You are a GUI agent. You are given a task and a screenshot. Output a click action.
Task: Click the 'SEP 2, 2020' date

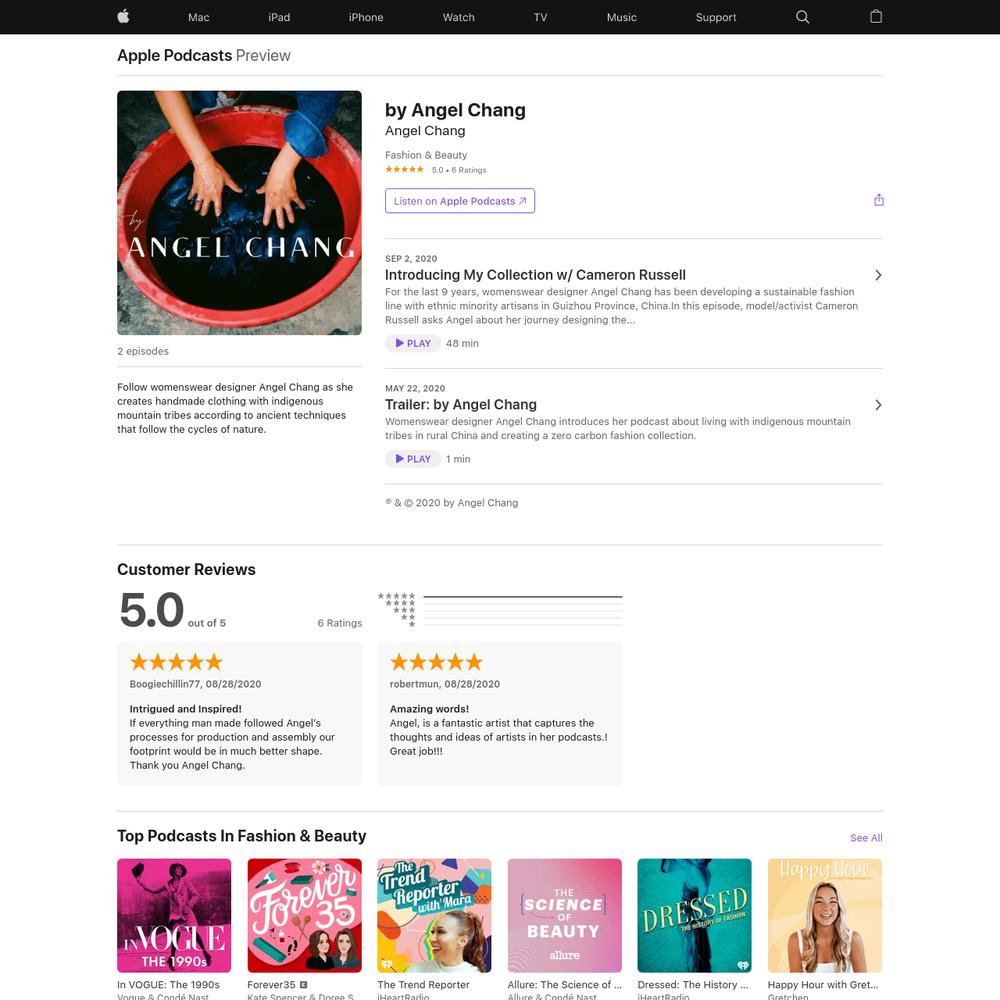pos(411,258)
